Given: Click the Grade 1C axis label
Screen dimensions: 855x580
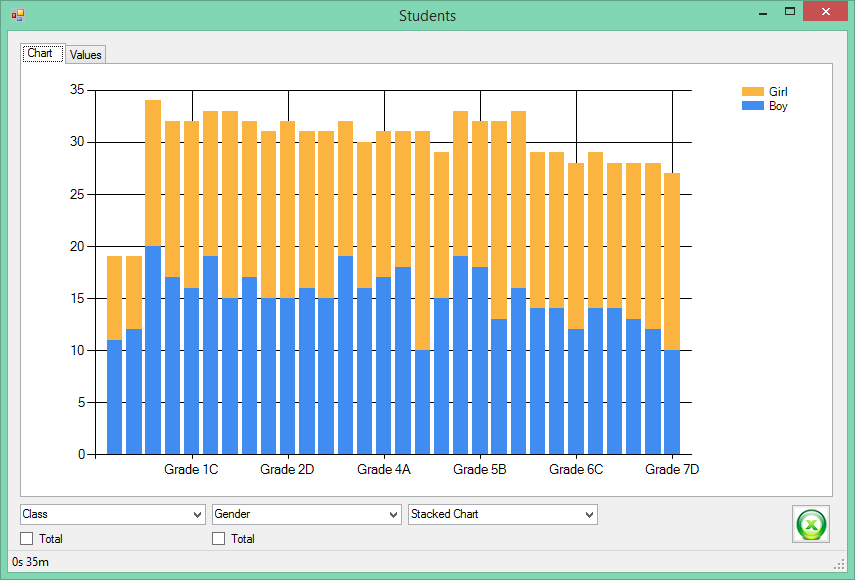Looking at the screenshot, I should [x=191, y=469].
